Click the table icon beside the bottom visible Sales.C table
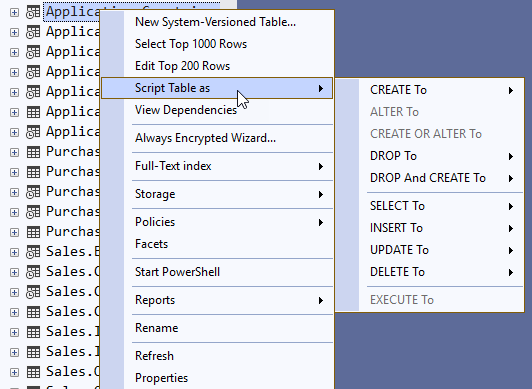Screen dimensions: 532x389 click(x=33, y=372)
